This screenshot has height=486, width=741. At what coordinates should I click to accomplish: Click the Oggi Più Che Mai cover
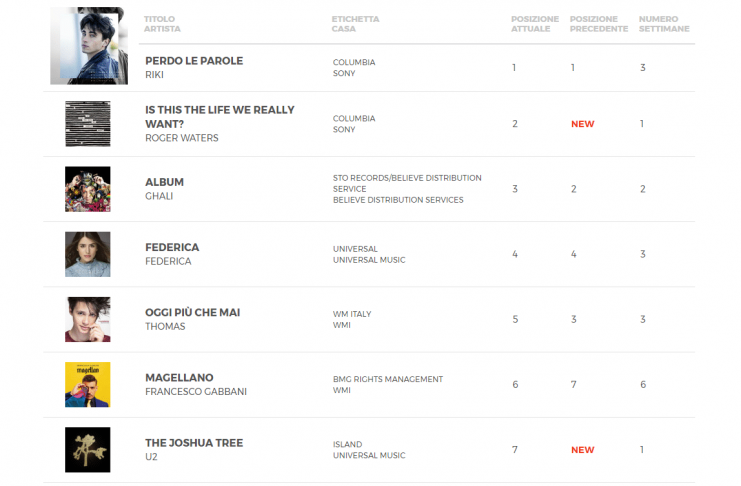pos(88,319)
